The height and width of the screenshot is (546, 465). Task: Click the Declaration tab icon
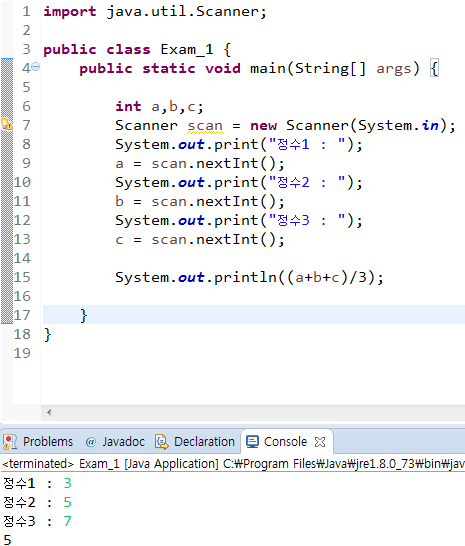point(162,442)
